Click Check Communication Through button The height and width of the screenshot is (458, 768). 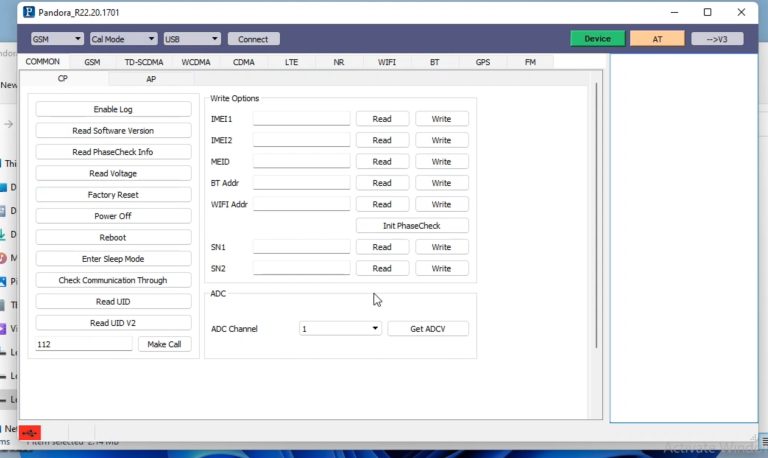click(x=113, y=280)
